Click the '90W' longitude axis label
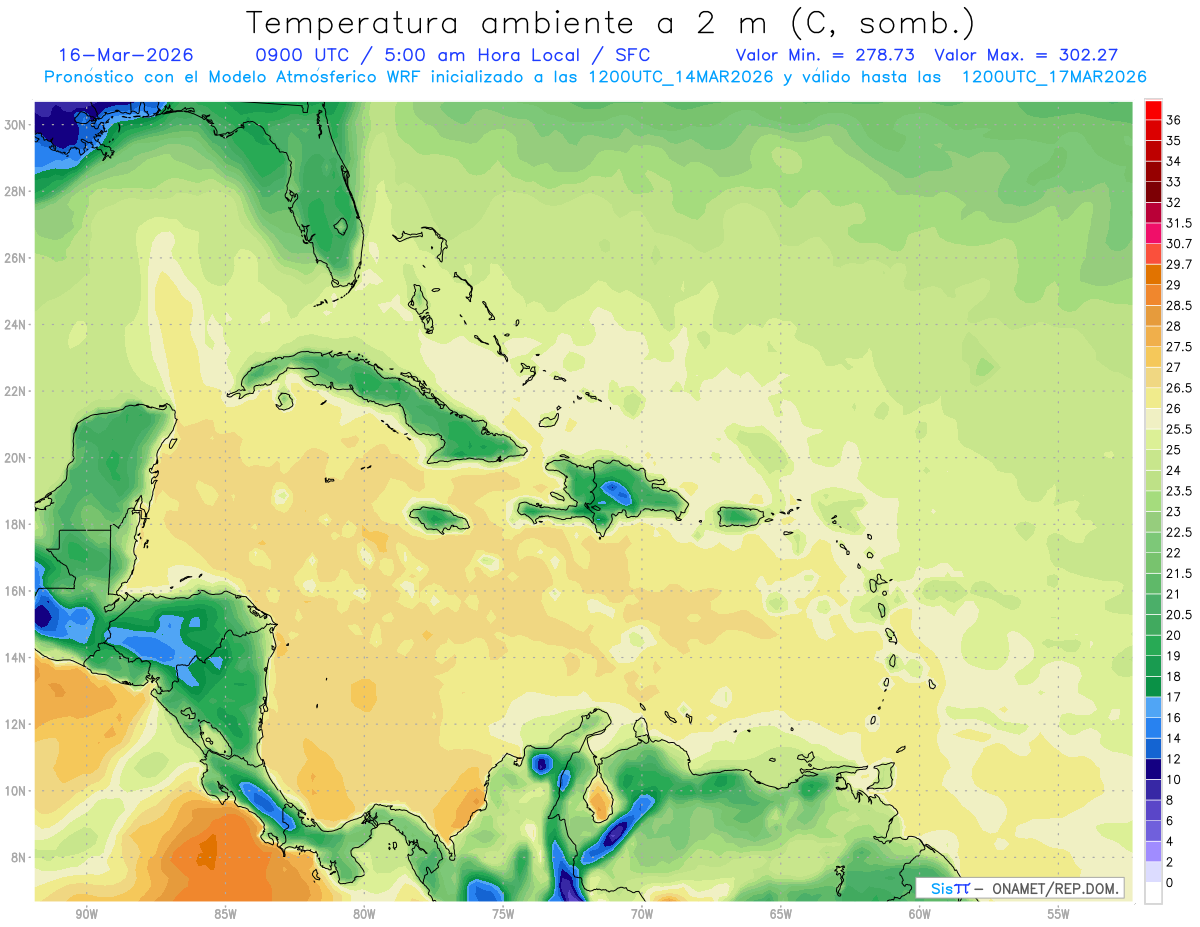Screen dimensions: 1200x927 86,914
